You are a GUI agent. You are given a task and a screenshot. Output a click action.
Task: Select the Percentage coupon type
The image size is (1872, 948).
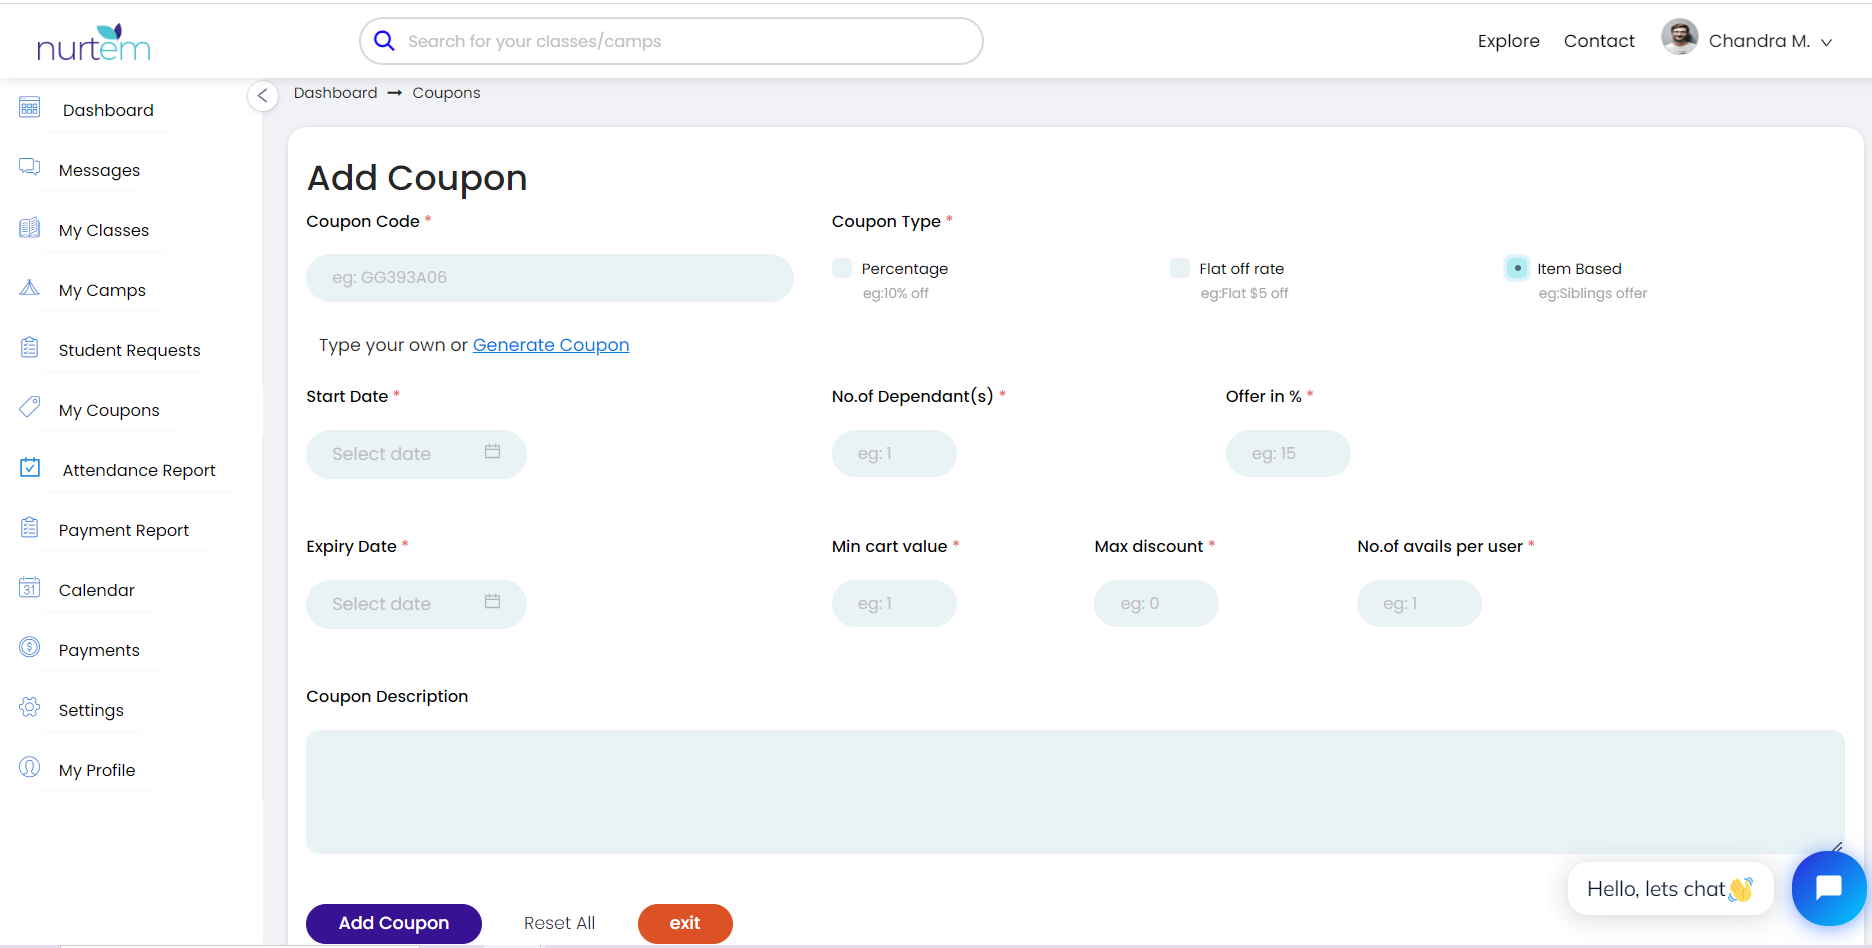point(842,268)
